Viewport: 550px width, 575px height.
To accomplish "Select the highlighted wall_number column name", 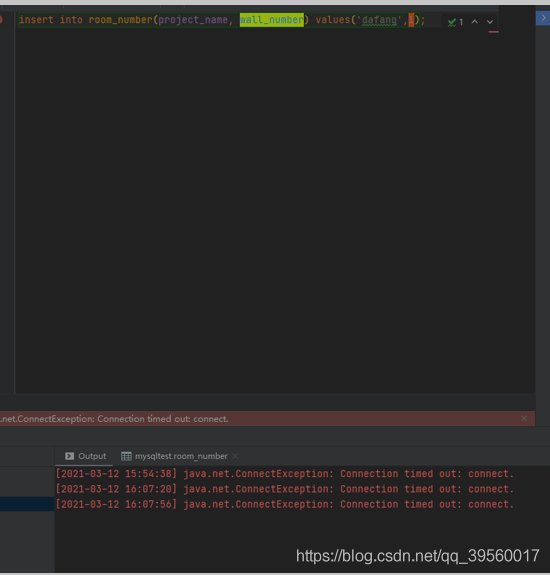I will (272, 20).
